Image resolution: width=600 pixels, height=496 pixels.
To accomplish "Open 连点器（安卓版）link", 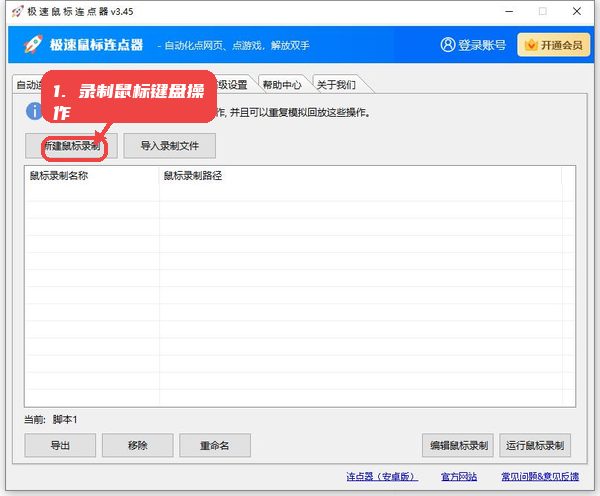I will pyautogui.click(x=382, y=476).
